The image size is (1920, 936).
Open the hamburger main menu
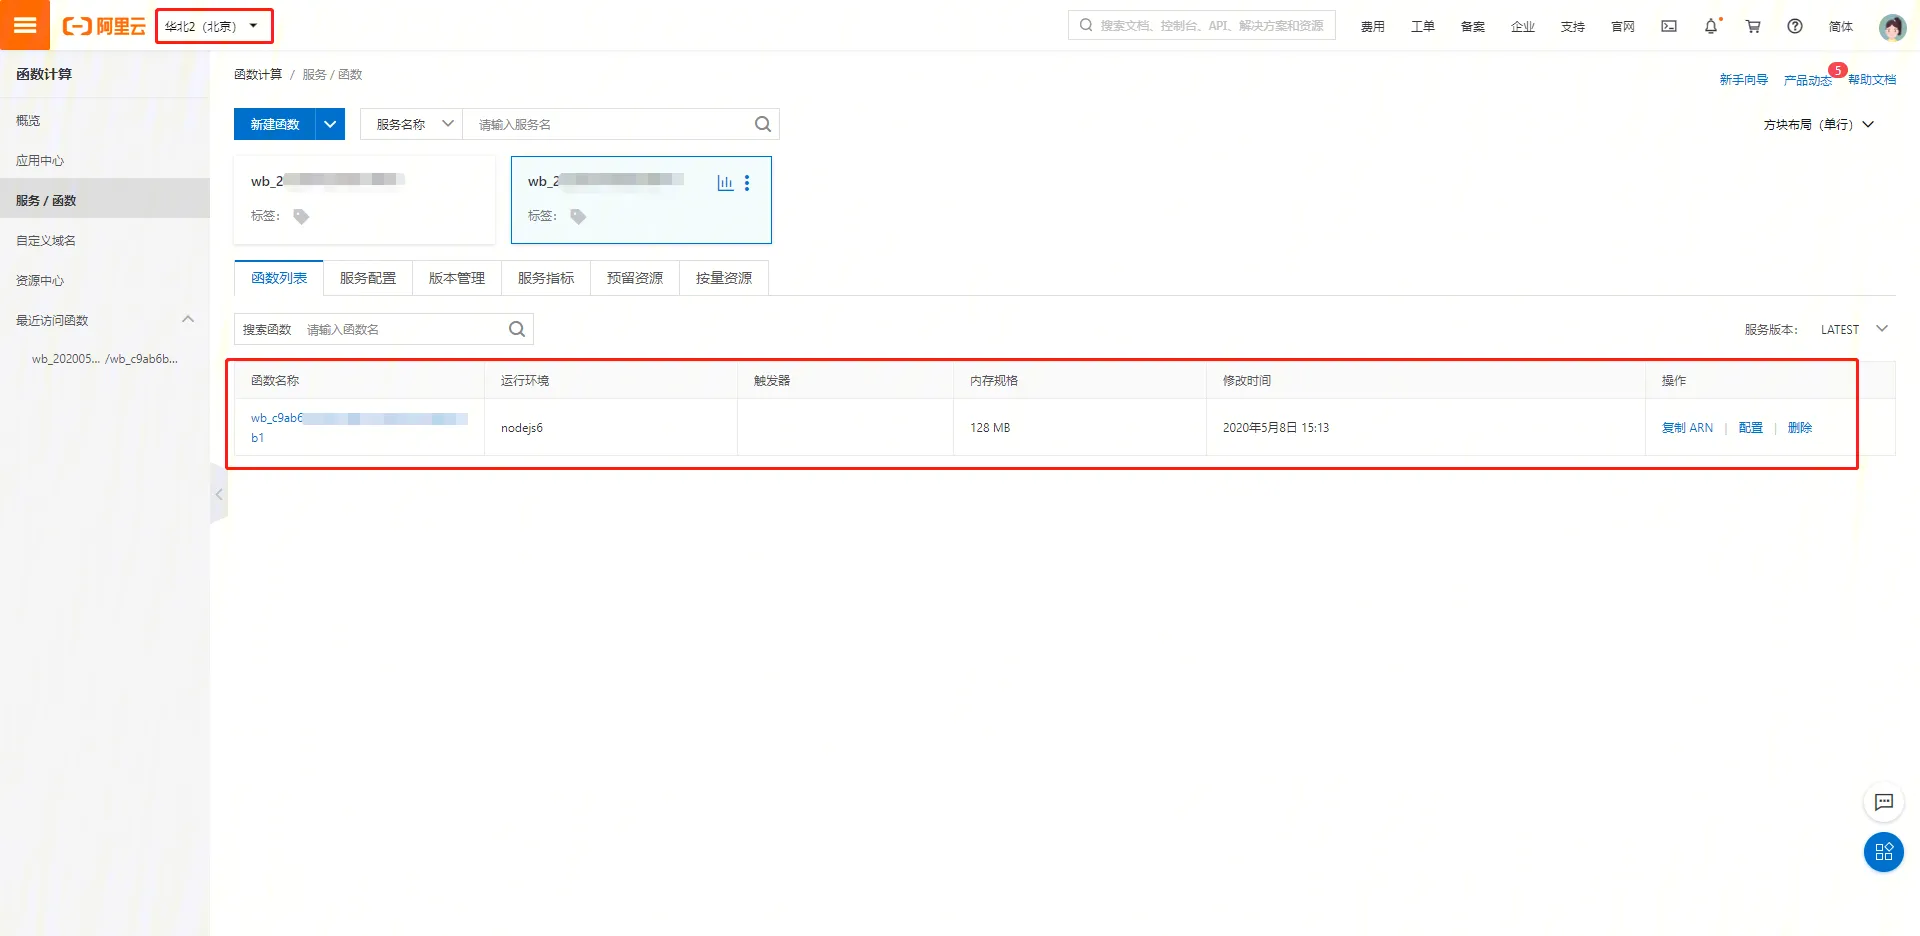[25, 25]
